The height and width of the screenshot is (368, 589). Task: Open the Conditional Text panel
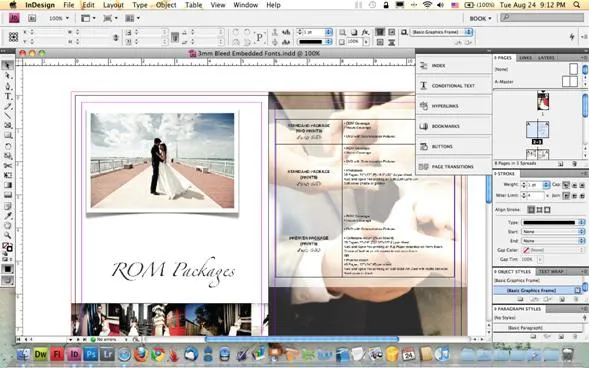click(x=453, y=86)
